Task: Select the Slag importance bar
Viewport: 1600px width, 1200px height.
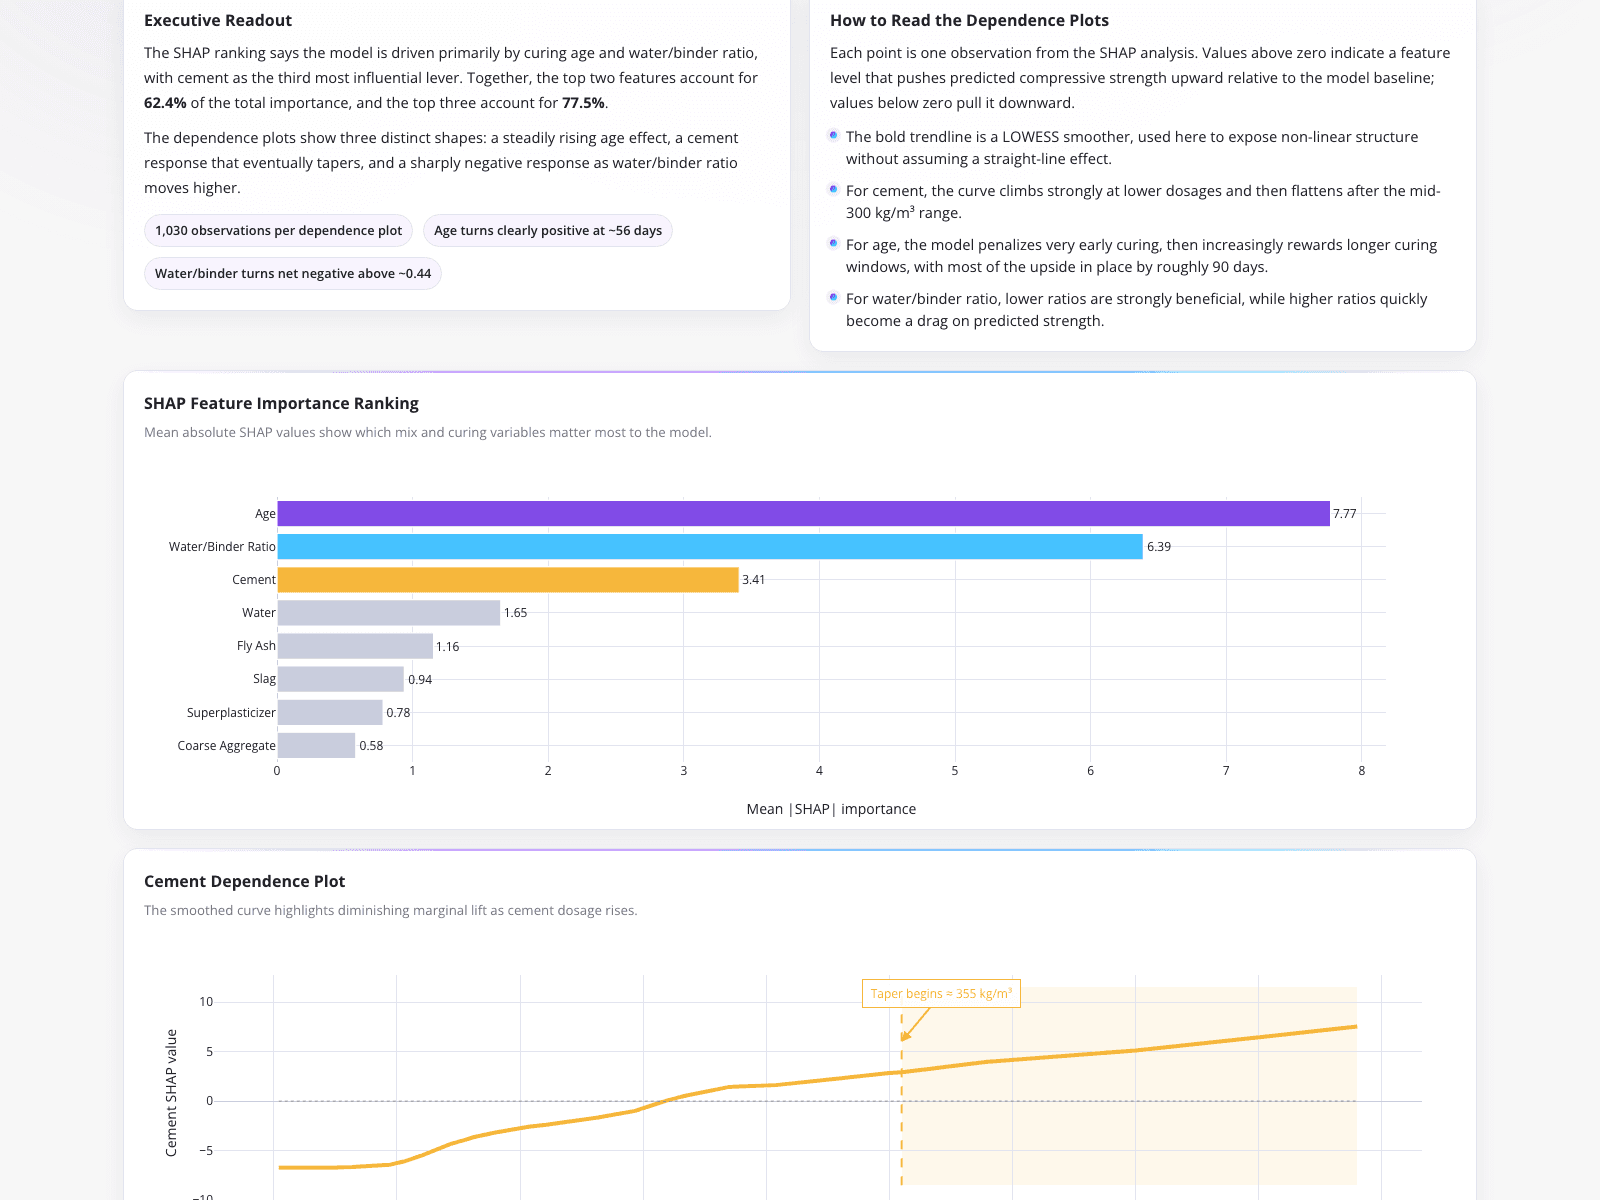Action: click(x=341, y=679)
